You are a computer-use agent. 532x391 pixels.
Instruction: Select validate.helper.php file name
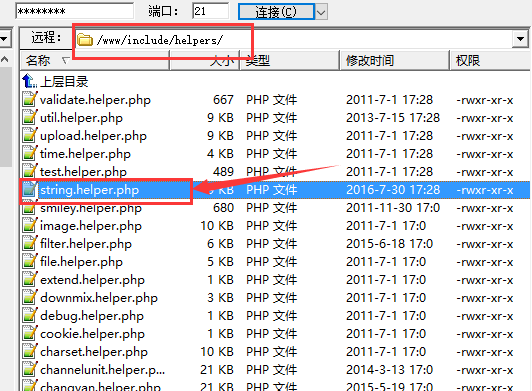pyautogui.click(x=95, y=100)
